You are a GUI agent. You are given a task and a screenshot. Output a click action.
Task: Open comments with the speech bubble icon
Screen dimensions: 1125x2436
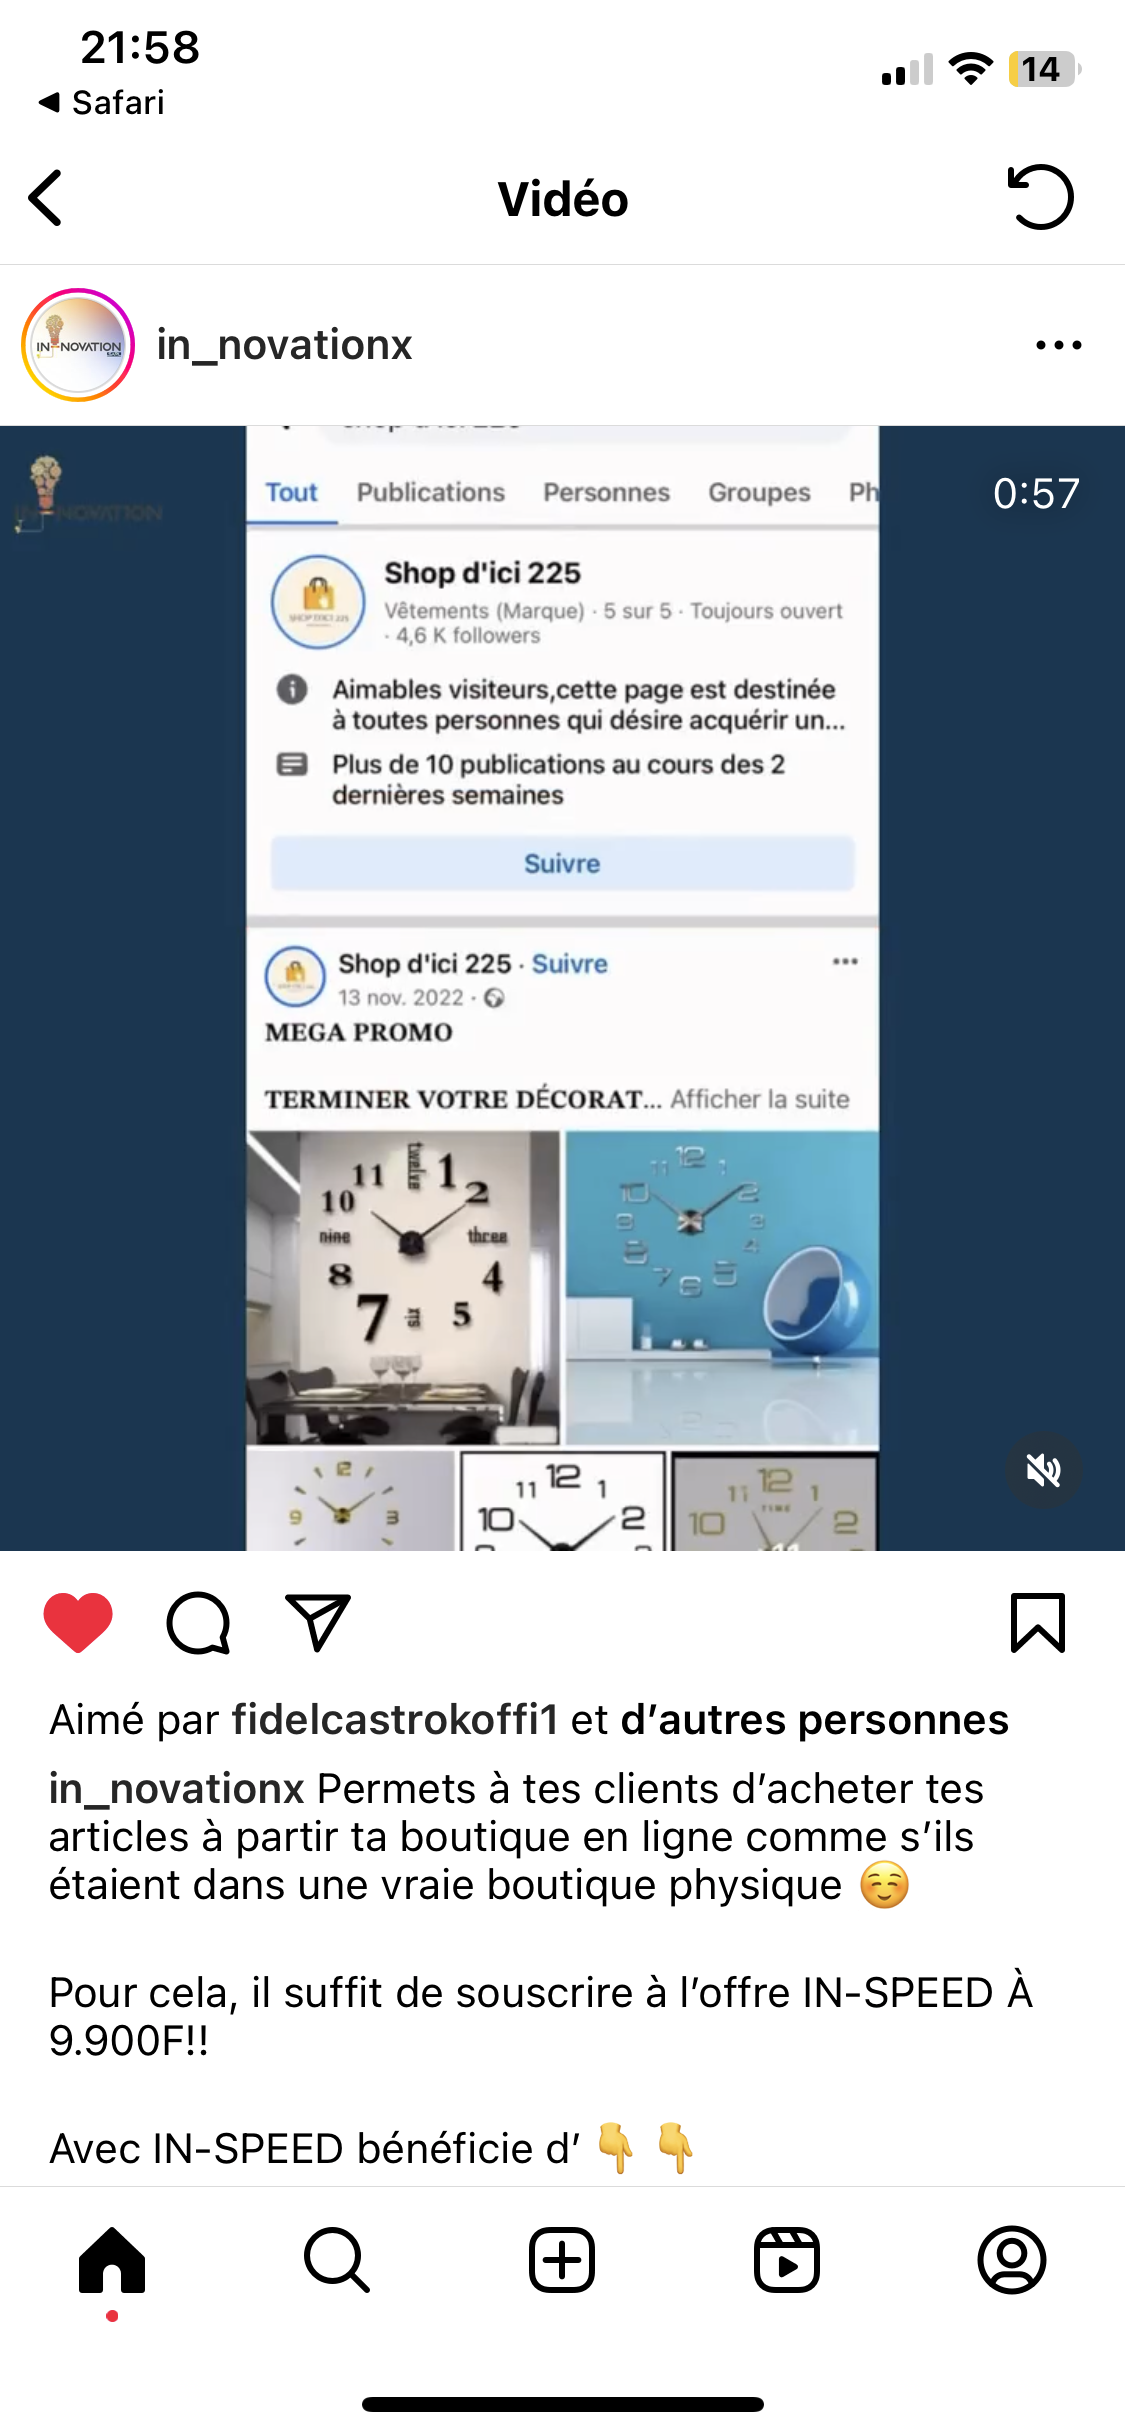click(x=198, y=1622)
